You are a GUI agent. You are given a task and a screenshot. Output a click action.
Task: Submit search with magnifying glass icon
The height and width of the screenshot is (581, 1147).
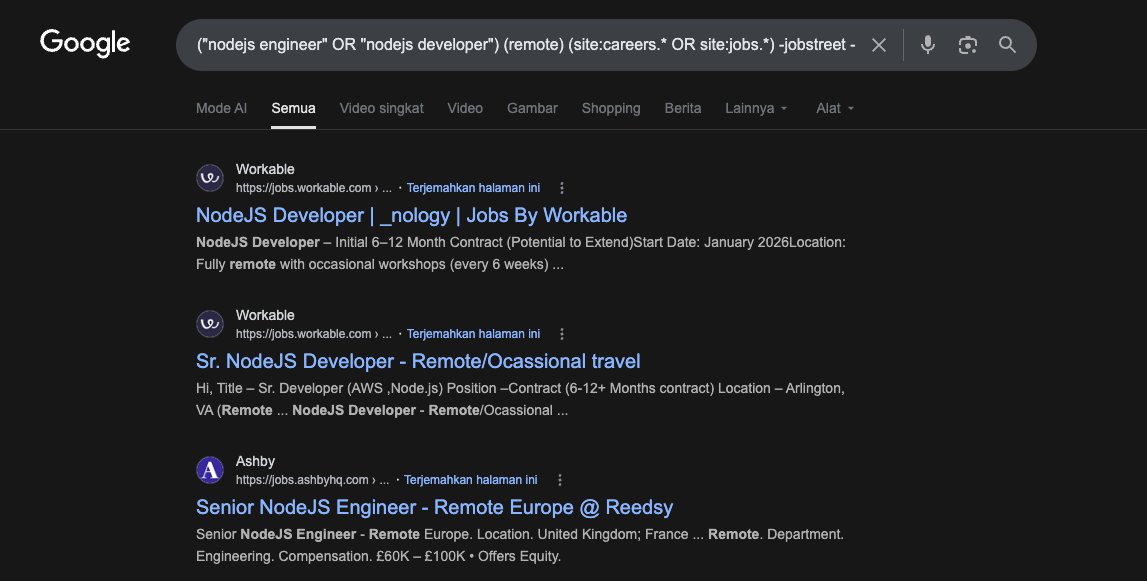pyautogui.click(x=1007, y=45)
